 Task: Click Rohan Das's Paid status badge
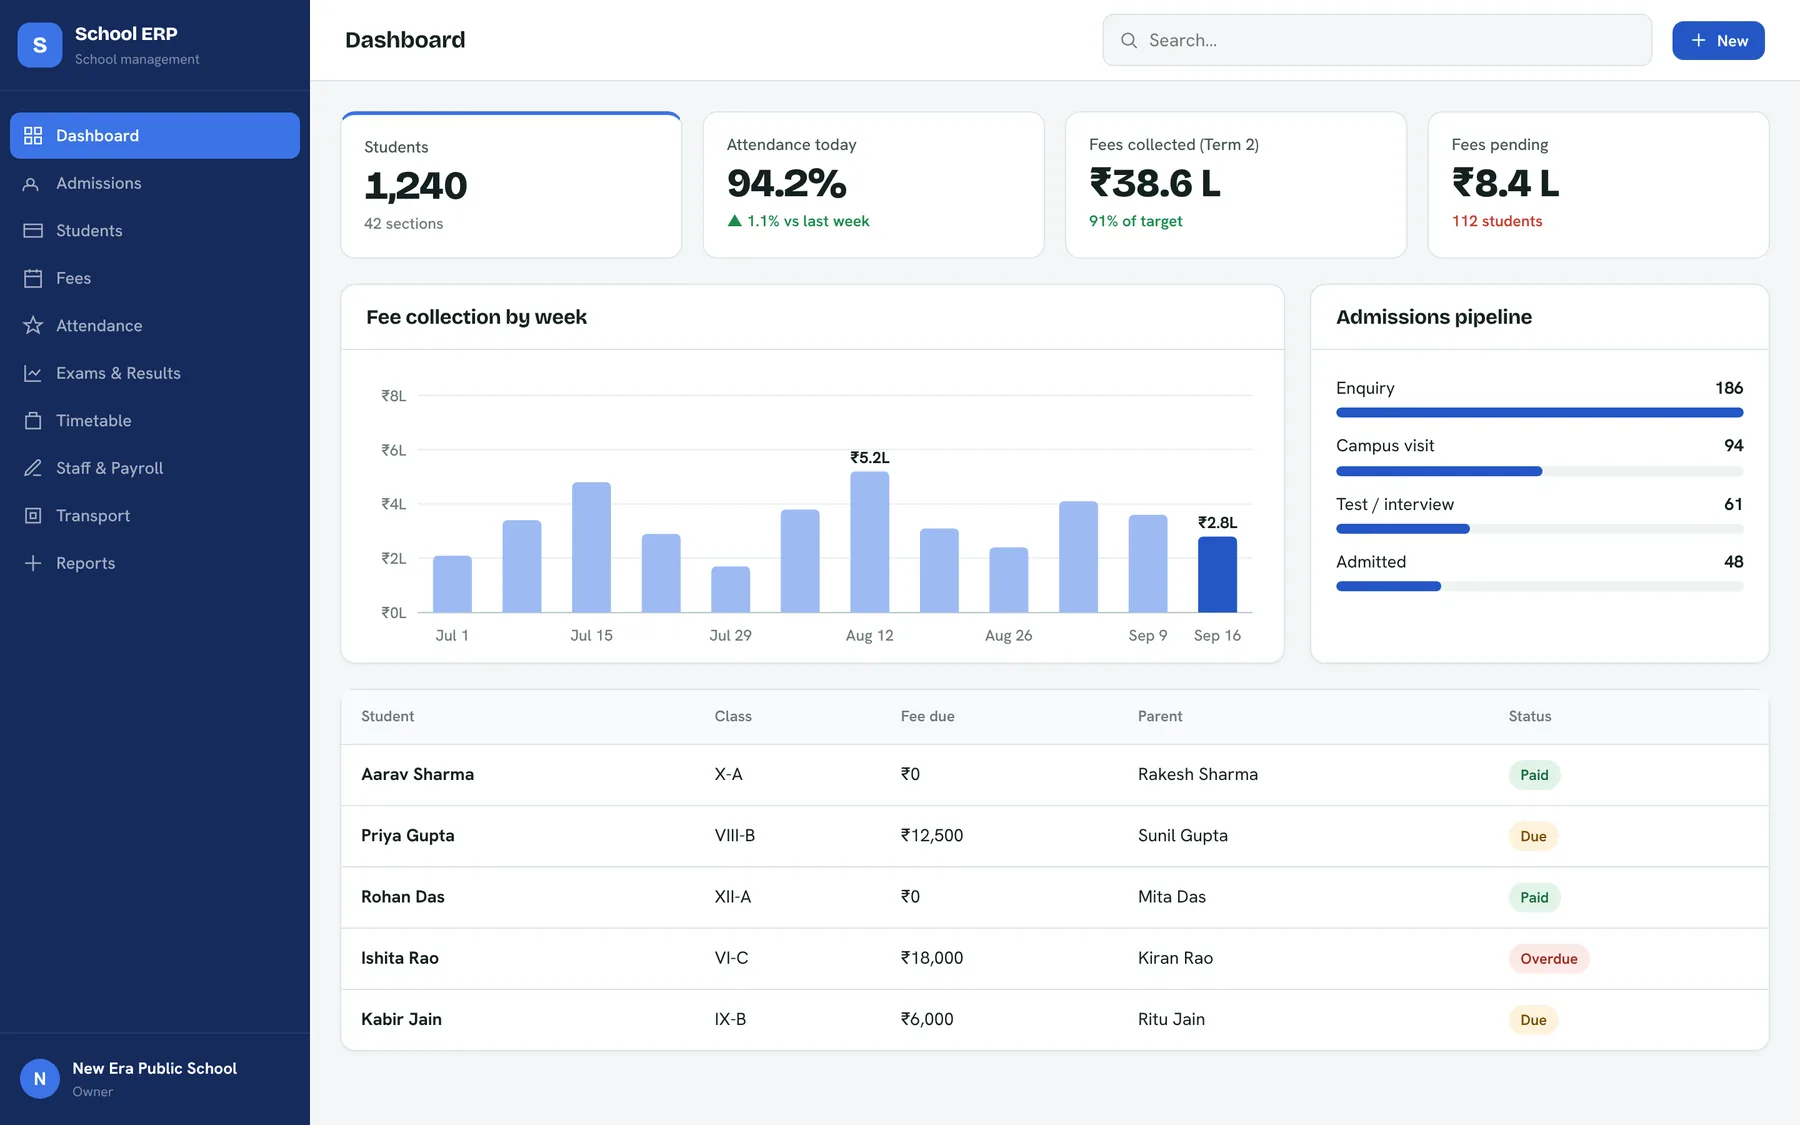1534,897
